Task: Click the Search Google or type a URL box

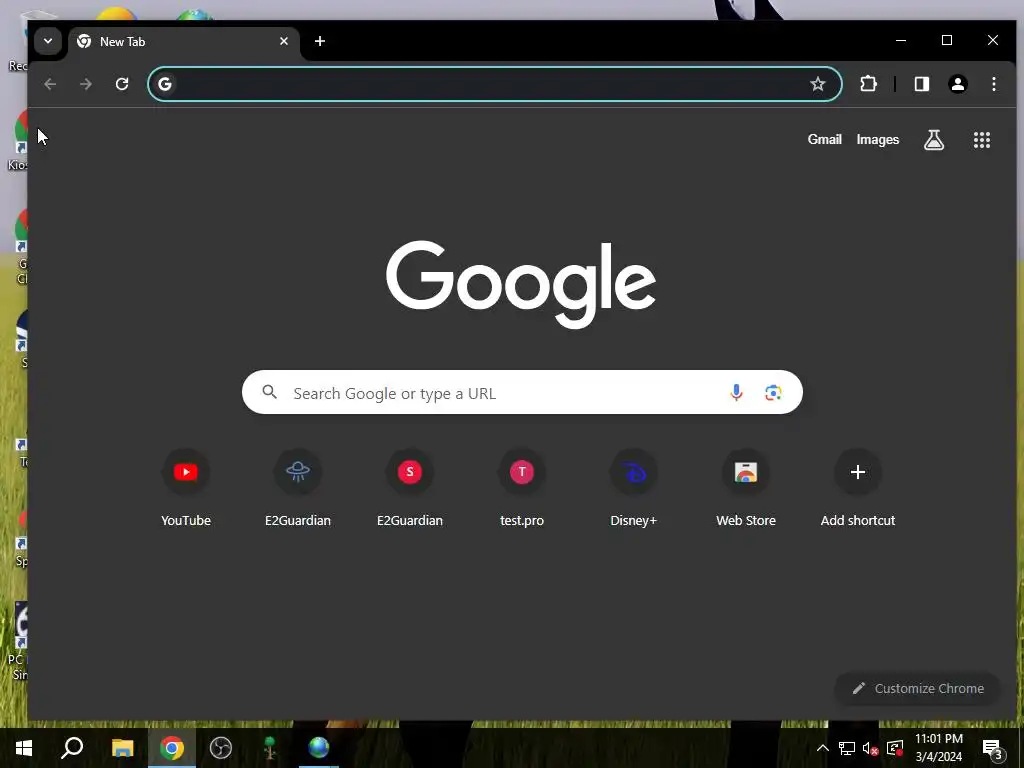Action: click(522, 392)
